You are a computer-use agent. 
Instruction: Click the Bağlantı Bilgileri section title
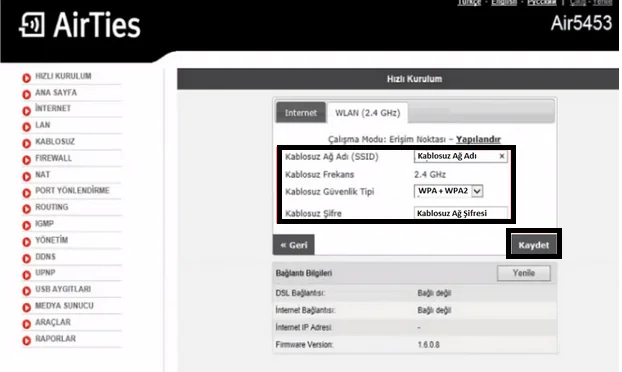click(x=304, y=273)
